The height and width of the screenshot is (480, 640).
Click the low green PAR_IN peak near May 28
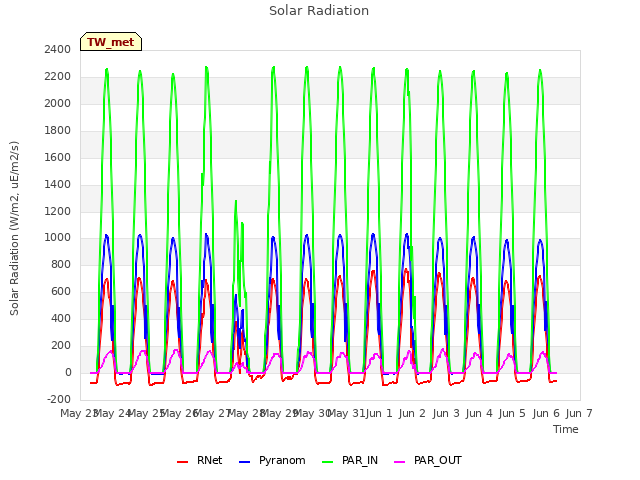tap(236, 202)
